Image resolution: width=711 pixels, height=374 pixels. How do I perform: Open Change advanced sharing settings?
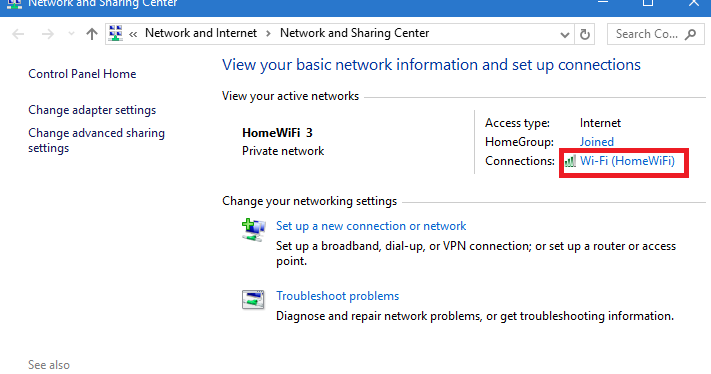tap(97, 141)
